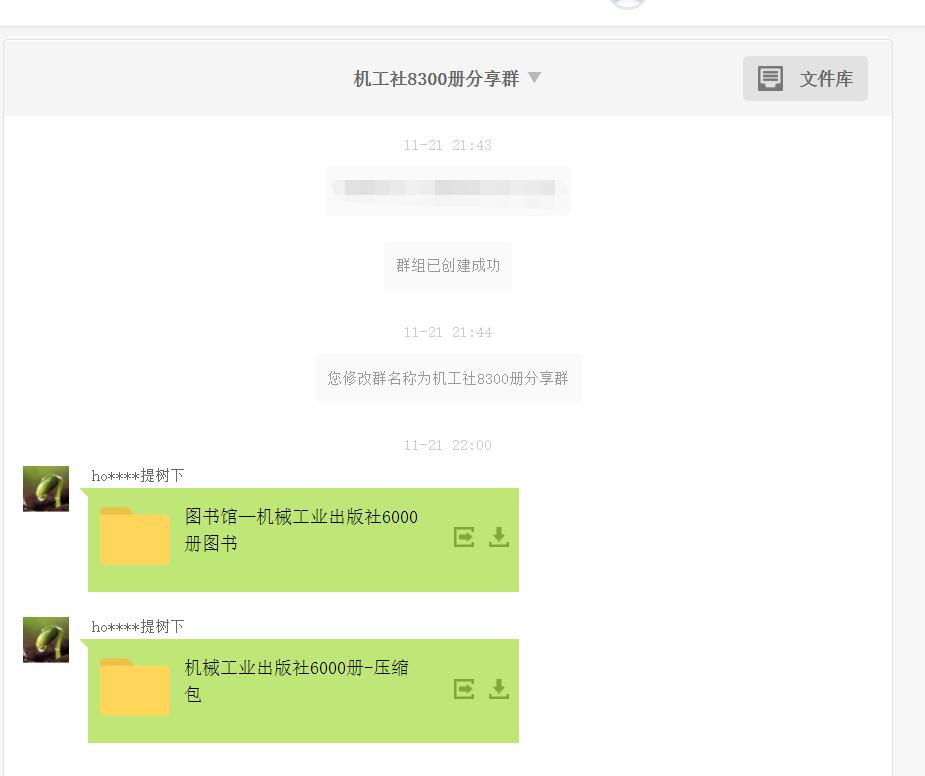Click the timestamp 11-21 22:00
The height and width of the screenshot is (776, 925).
click(447, 445)
